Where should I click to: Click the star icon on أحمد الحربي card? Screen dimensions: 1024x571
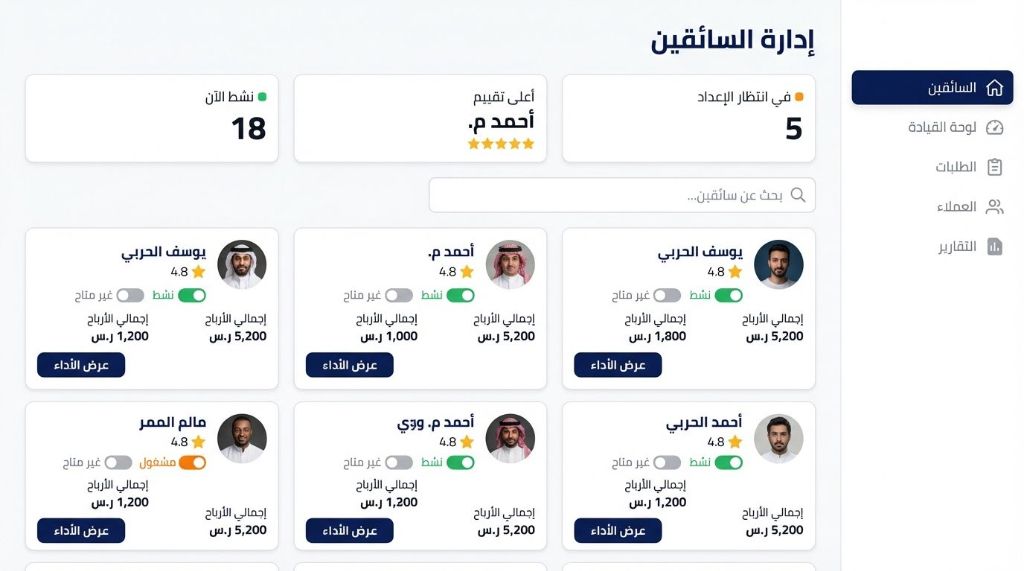(x=735, y=442)
